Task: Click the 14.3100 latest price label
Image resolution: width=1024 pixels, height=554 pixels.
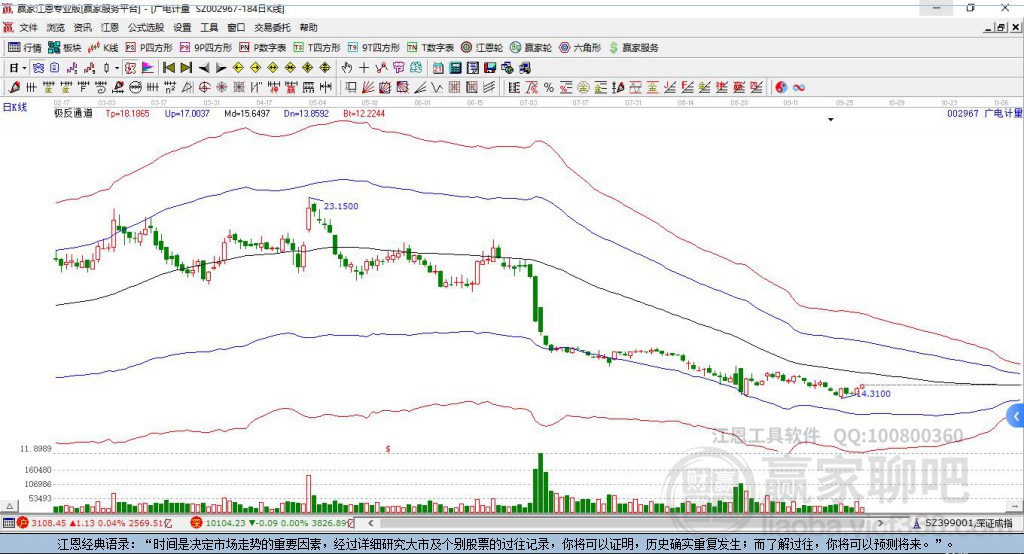Action: (x=873, y=394)
